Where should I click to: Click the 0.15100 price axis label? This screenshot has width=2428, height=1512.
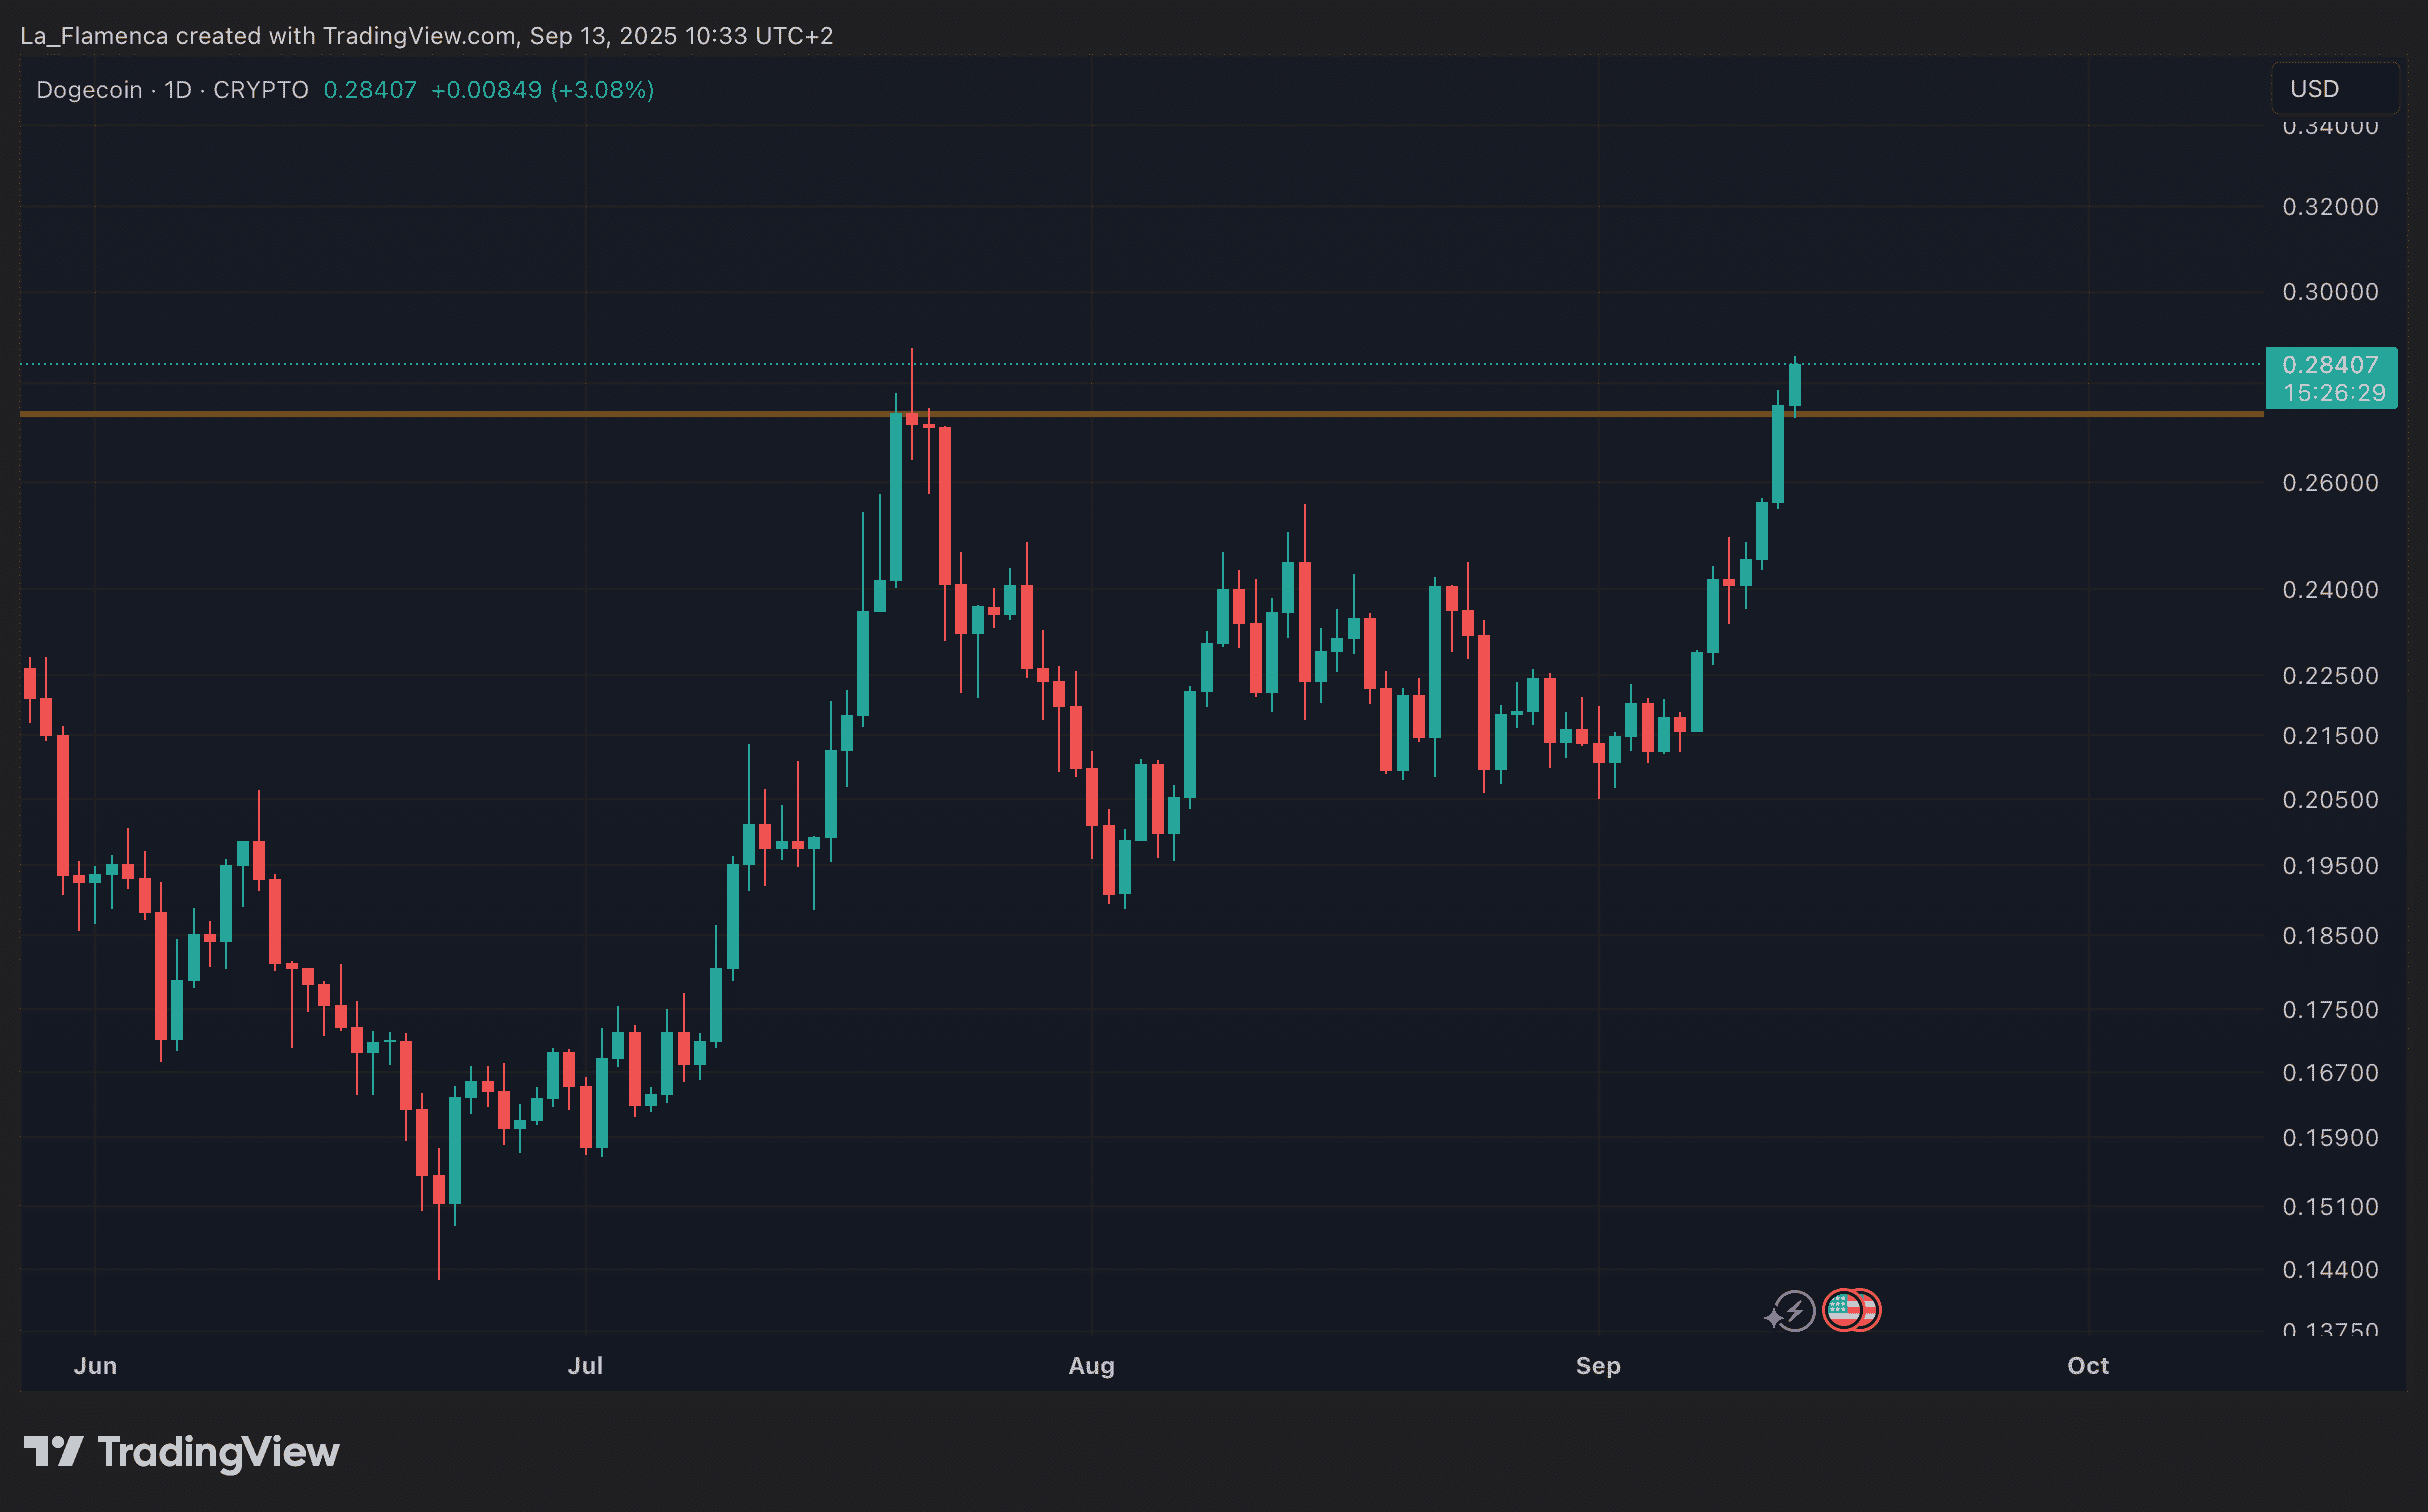2330,1207
